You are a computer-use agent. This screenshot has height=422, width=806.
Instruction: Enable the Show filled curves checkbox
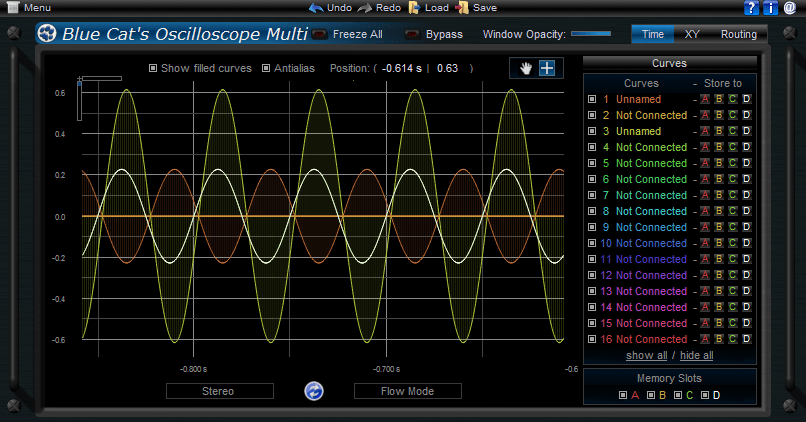pyautogui.click(x=153, y=69)
